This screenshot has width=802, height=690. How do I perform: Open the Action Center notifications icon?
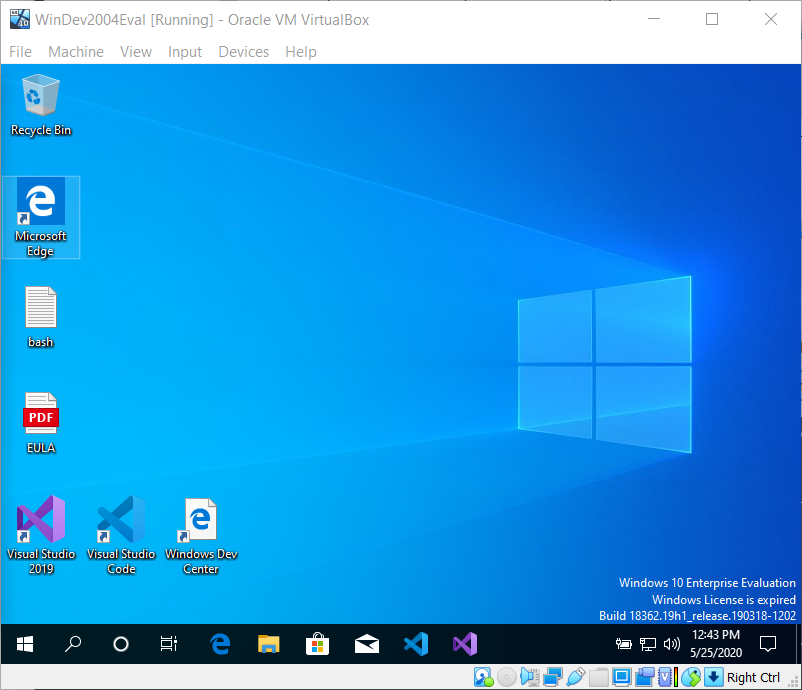click(x=768, y=644)
